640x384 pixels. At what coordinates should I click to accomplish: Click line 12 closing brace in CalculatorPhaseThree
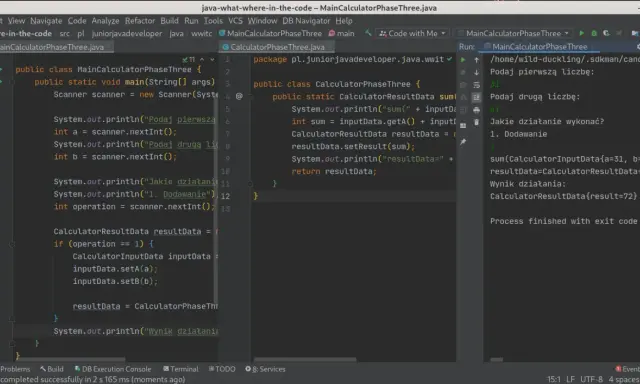pyautogui.click(x=256, y=196)
